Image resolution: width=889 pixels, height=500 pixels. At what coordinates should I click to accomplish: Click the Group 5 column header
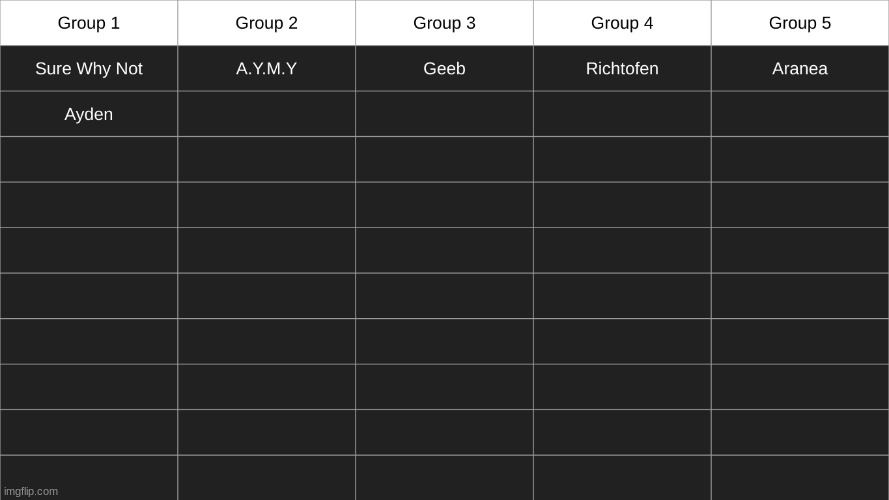800,23
